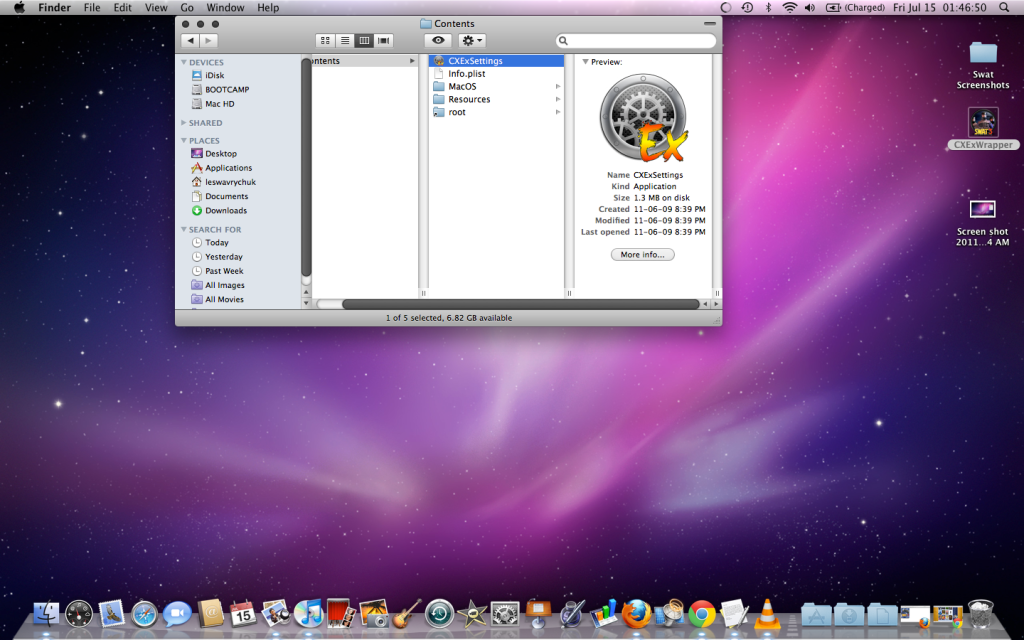The height and width of the screenshot is (640, 1024).
Task: Open Spotlight search in the menu bar
Action: tap(1004, 8)
